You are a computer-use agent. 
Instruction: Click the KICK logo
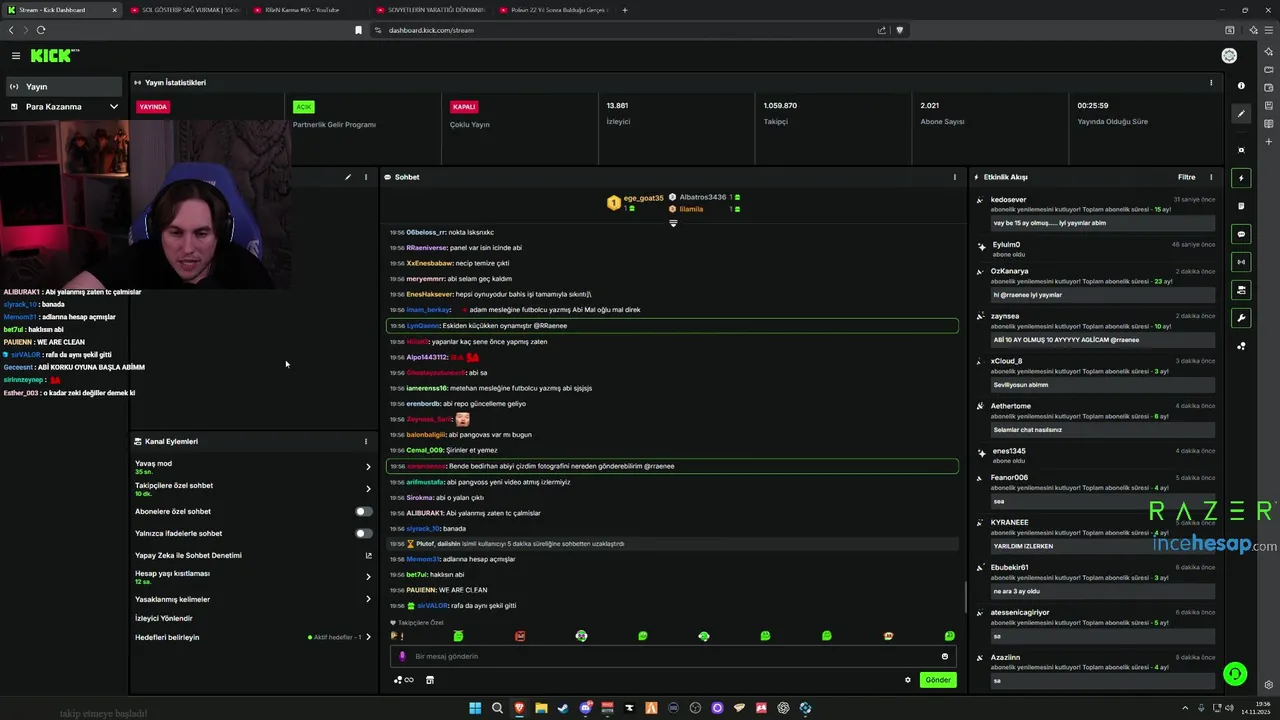point(55,56)
